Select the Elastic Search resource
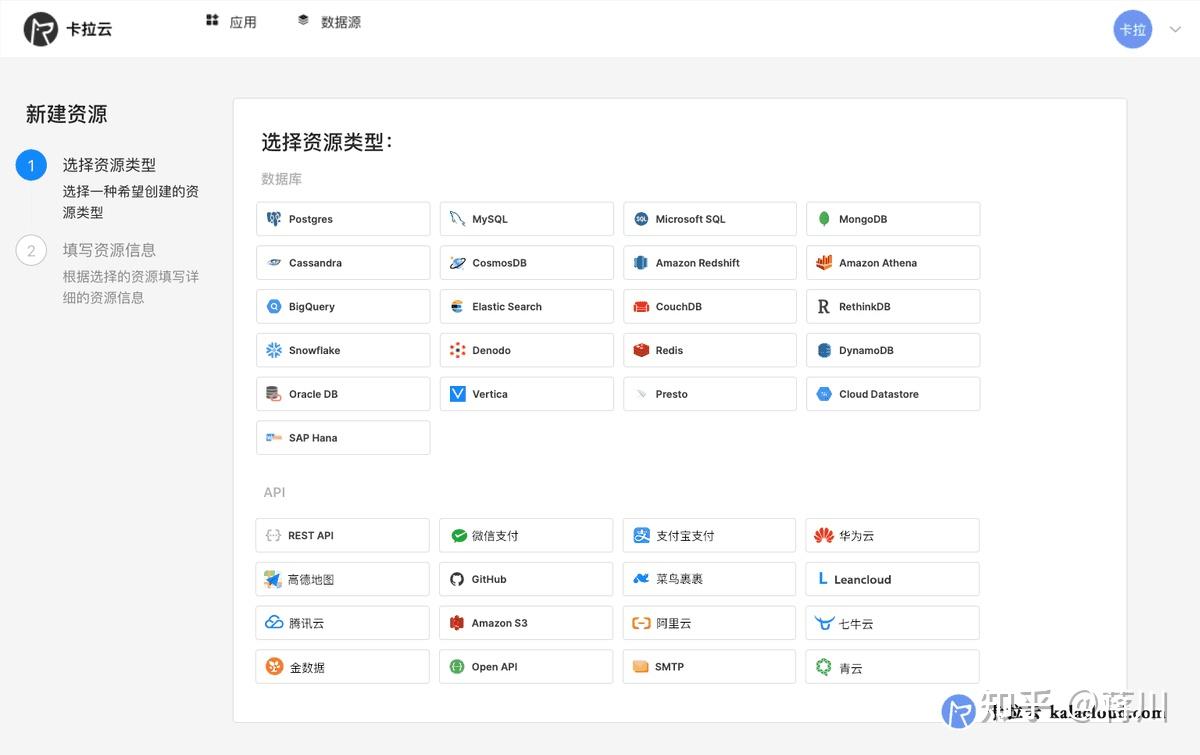This screenshot has width=1200, height=755. (526, 306)
